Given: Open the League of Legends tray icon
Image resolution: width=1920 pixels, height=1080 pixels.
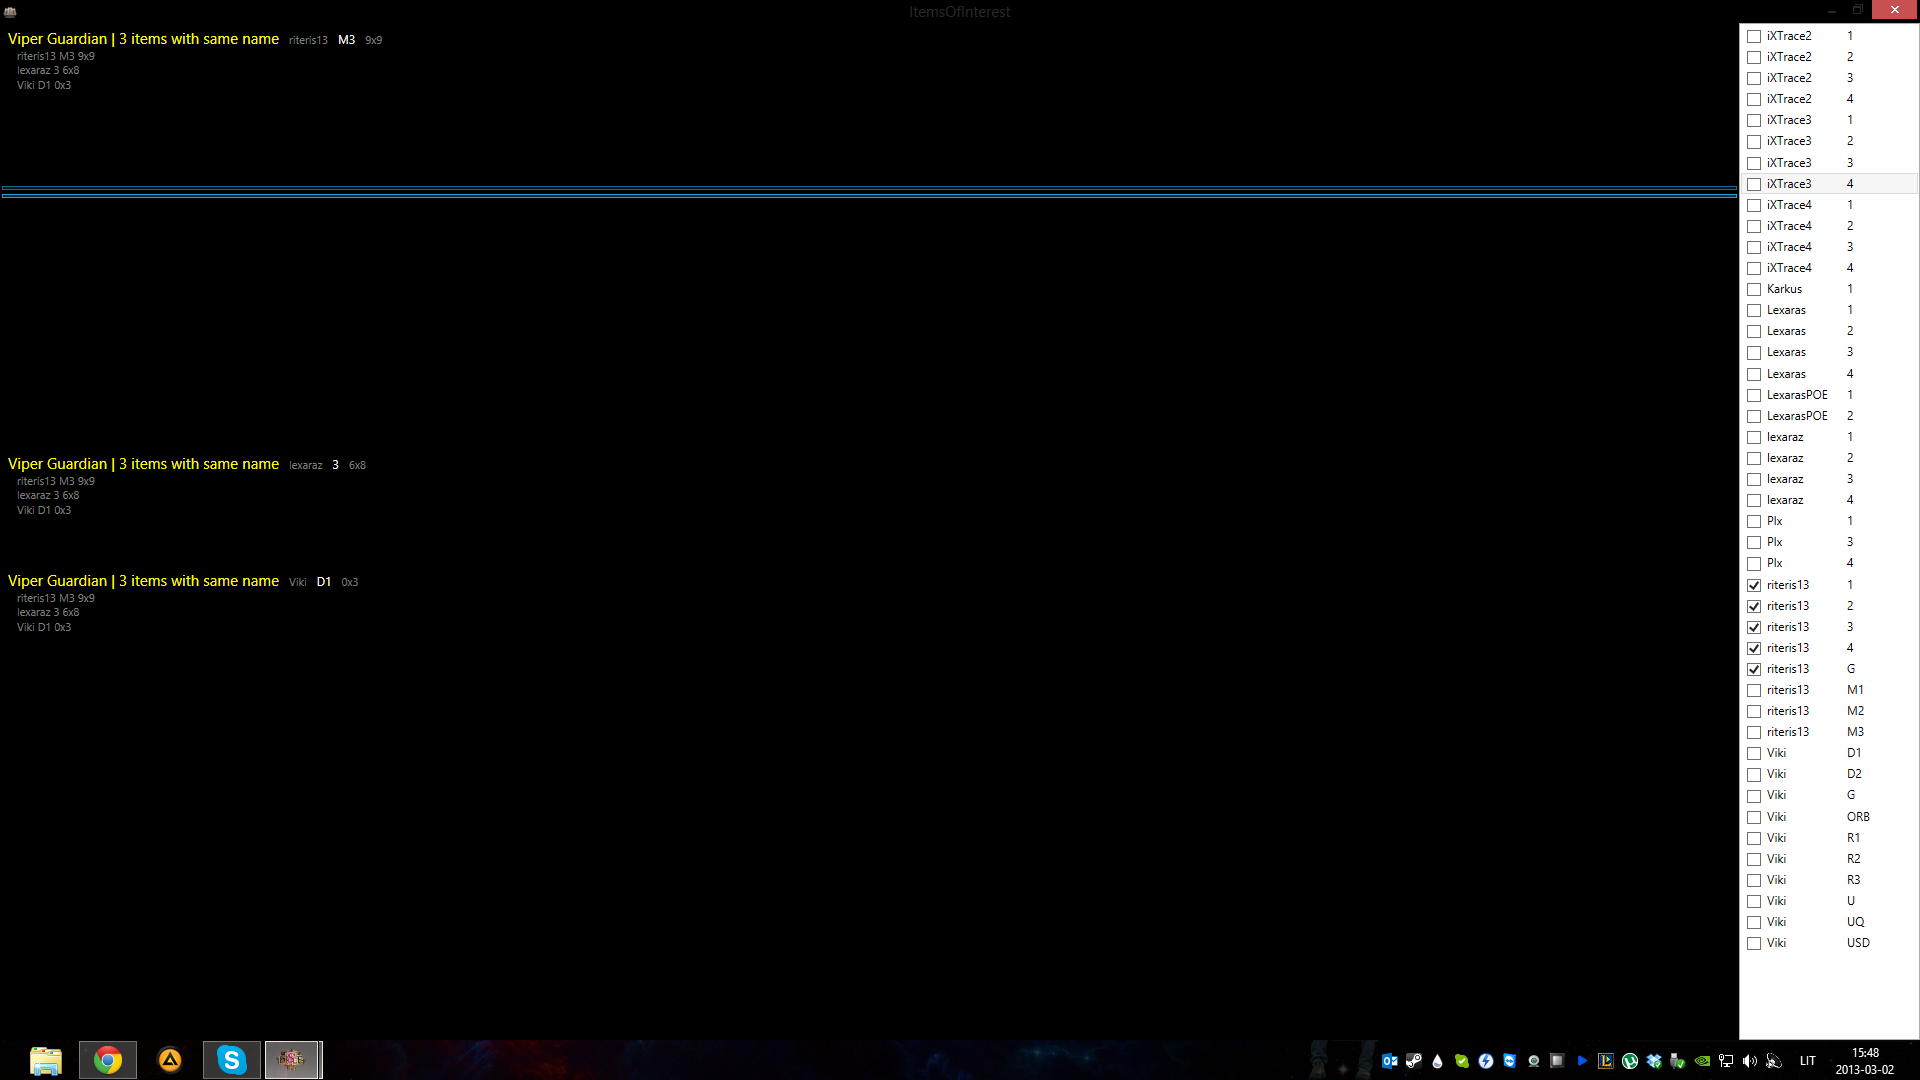Looking at the screenshot, I should pyautogui.click(x=1606, y=1061).
